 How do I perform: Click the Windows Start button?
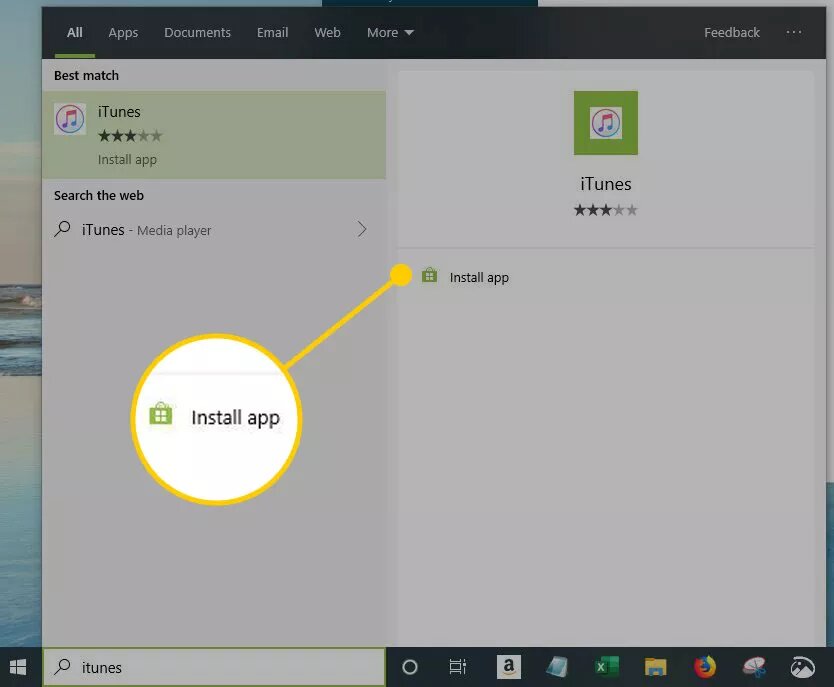(x=18, y=666)
